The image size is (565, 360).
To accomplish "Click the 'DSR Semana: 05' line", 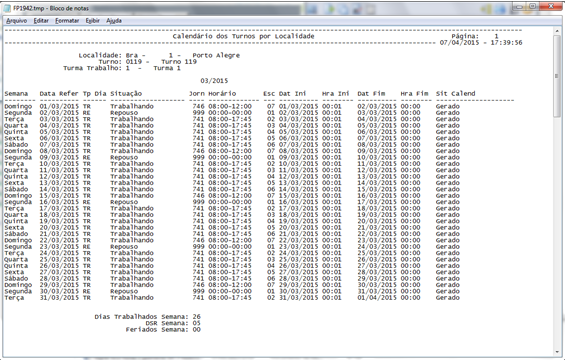I will click(173, 323).
